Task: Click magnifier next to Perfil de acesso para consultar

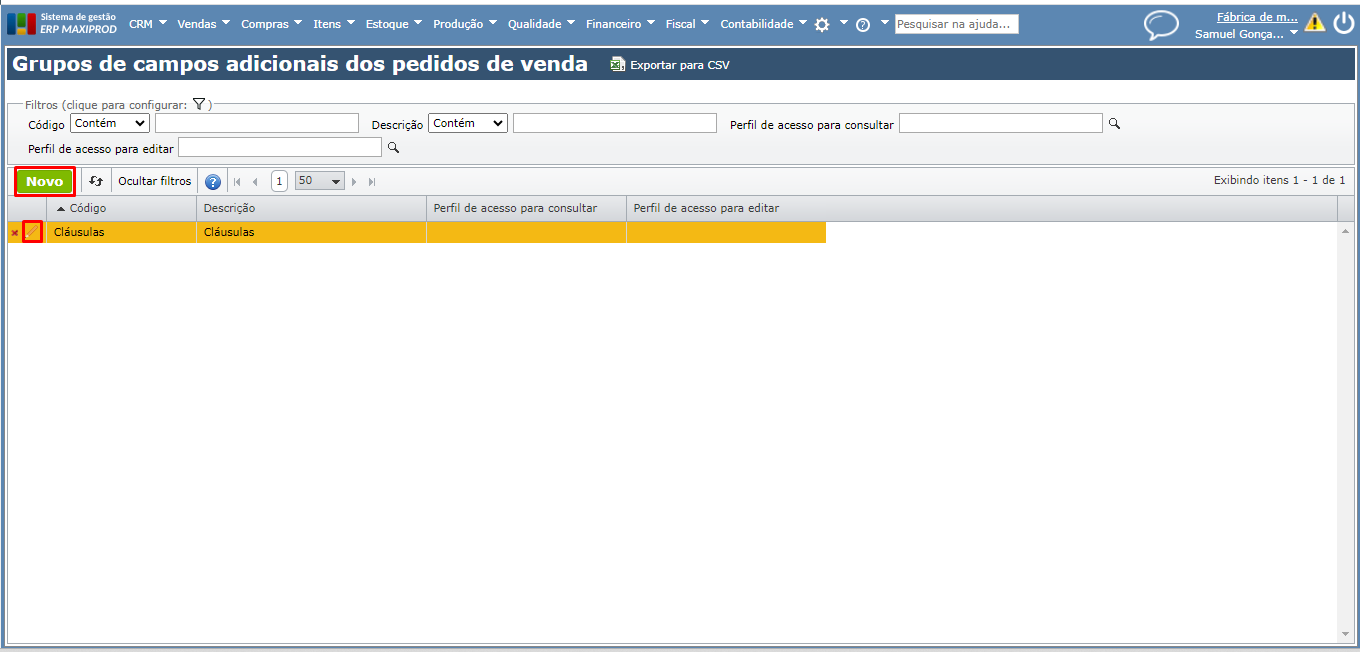Action: 1115,123
